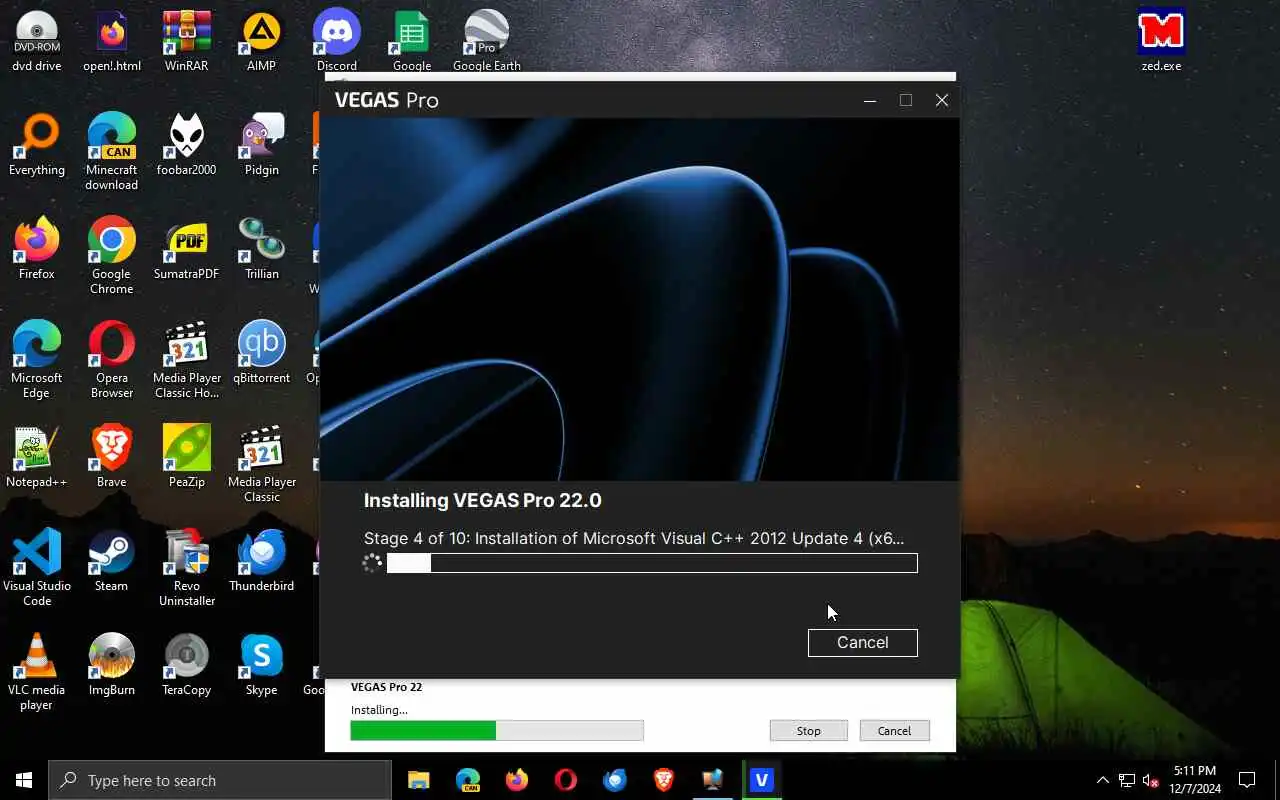Launch the AIMP desktop shortcut
1280x800 pixels.
262,41
